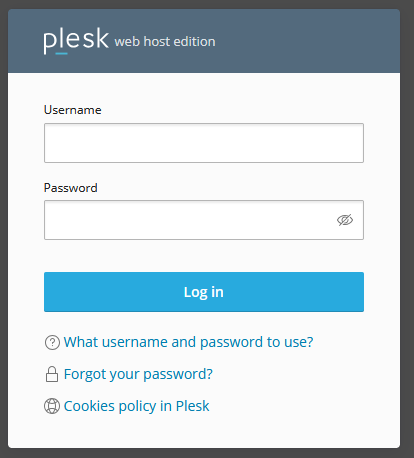Open the 'Cookies policy in Plesk' link

click(x=136, y=406)
